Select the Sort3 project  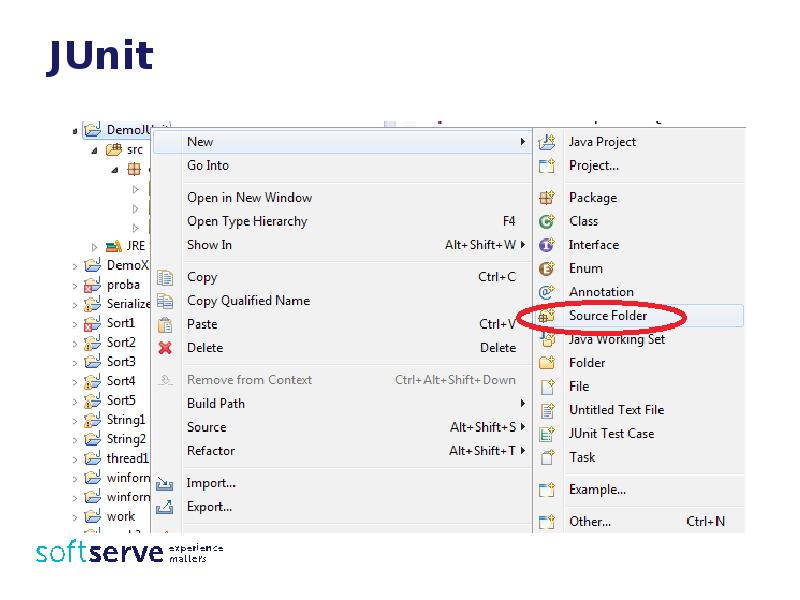tap(121, 362)
